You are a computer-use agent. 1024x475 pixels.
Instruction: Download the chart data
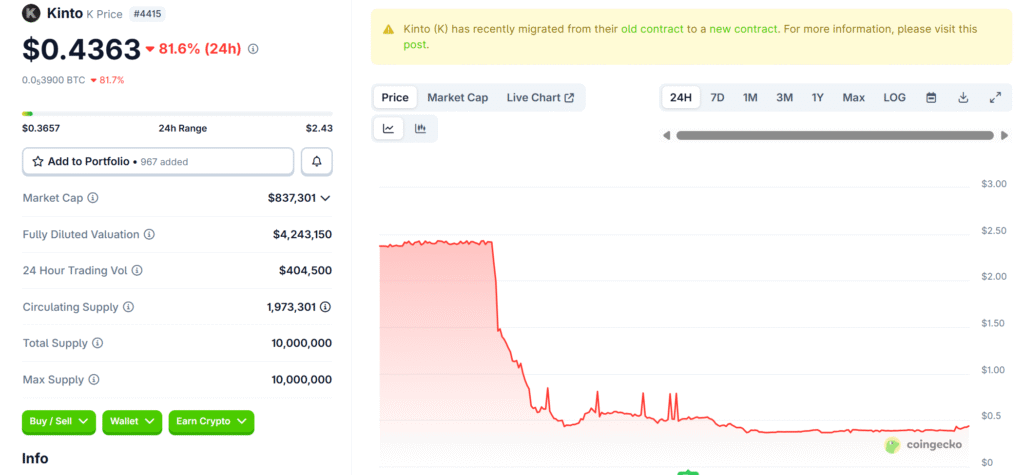click(963, 97)
